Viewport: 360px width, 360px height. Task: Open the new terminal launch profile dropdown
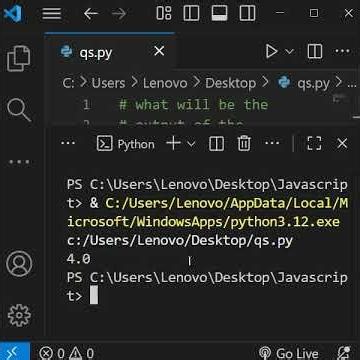191,144
